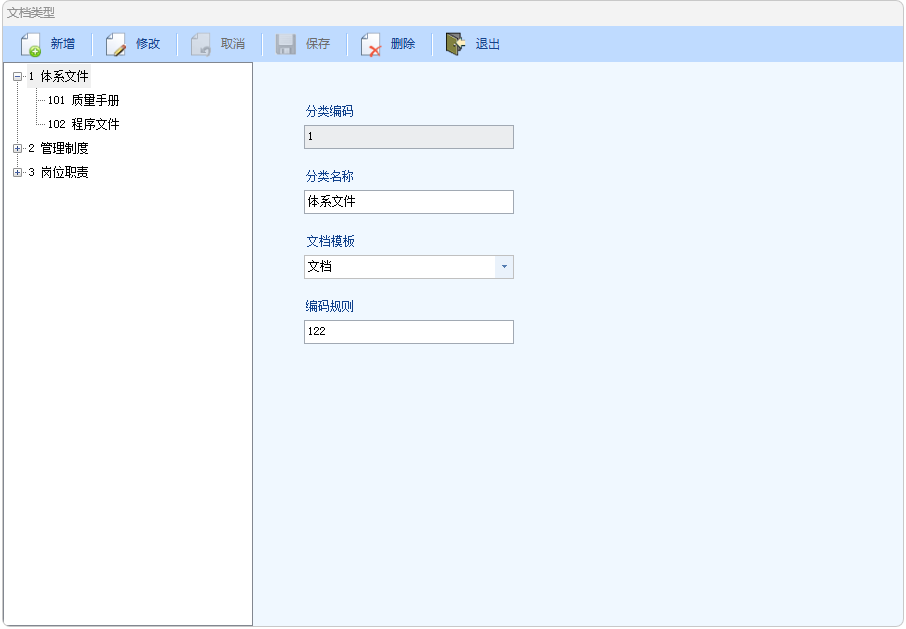Click the 分类编码 label

click(329, 111)
